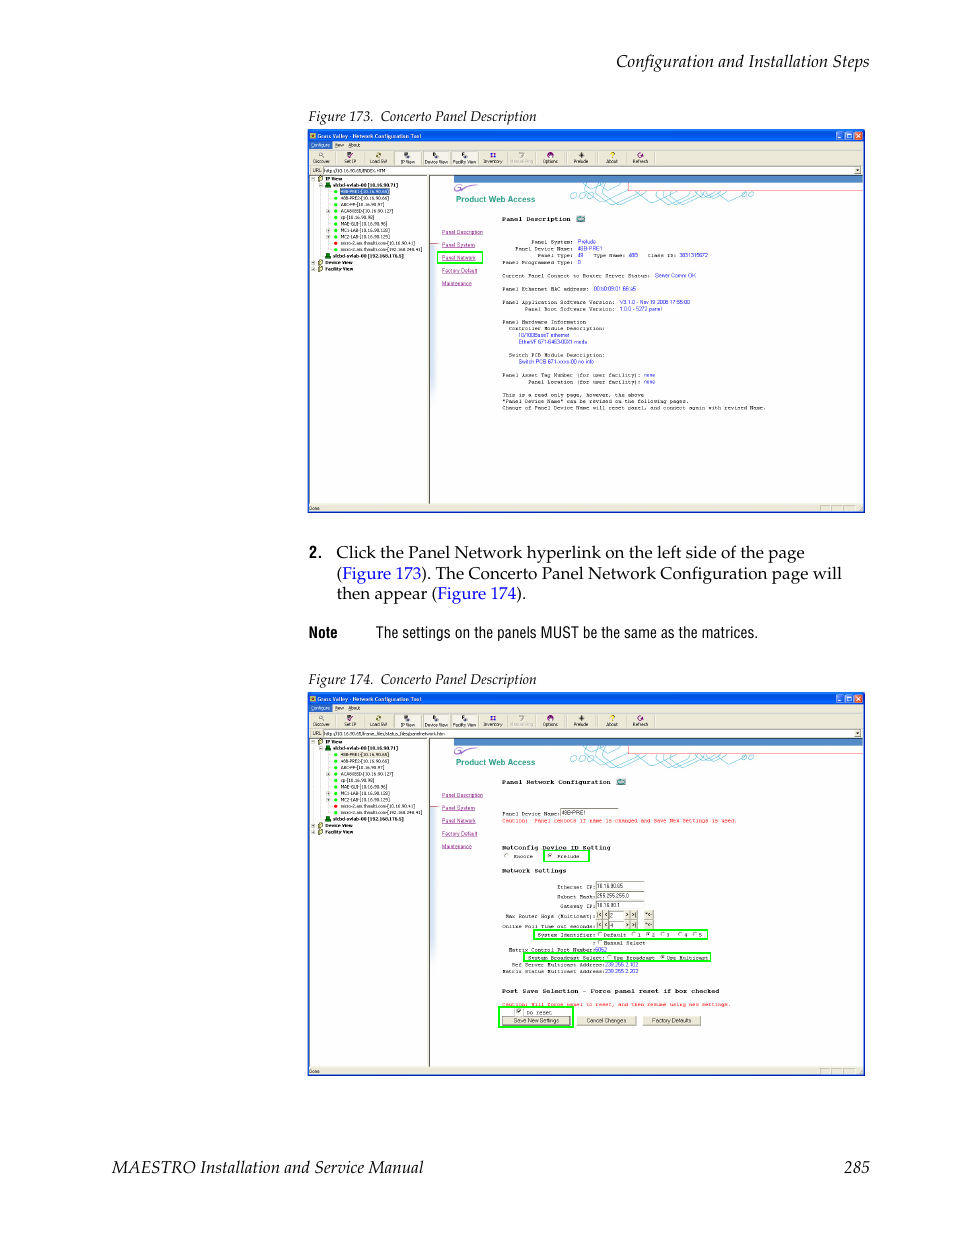Click Factory Defaults button
954x1235 pixels.
pyautogui.click(x=671, y=1021)
